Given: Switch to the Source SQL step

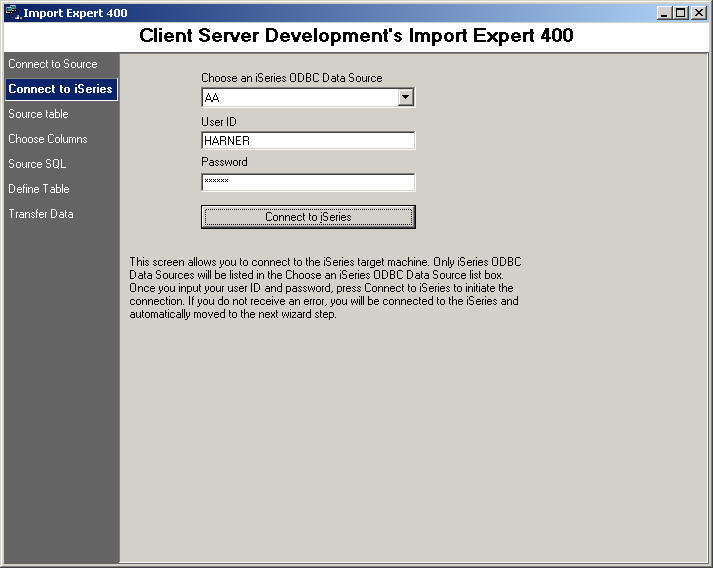Looking at the screenshot, I should [x=37, y=164].
